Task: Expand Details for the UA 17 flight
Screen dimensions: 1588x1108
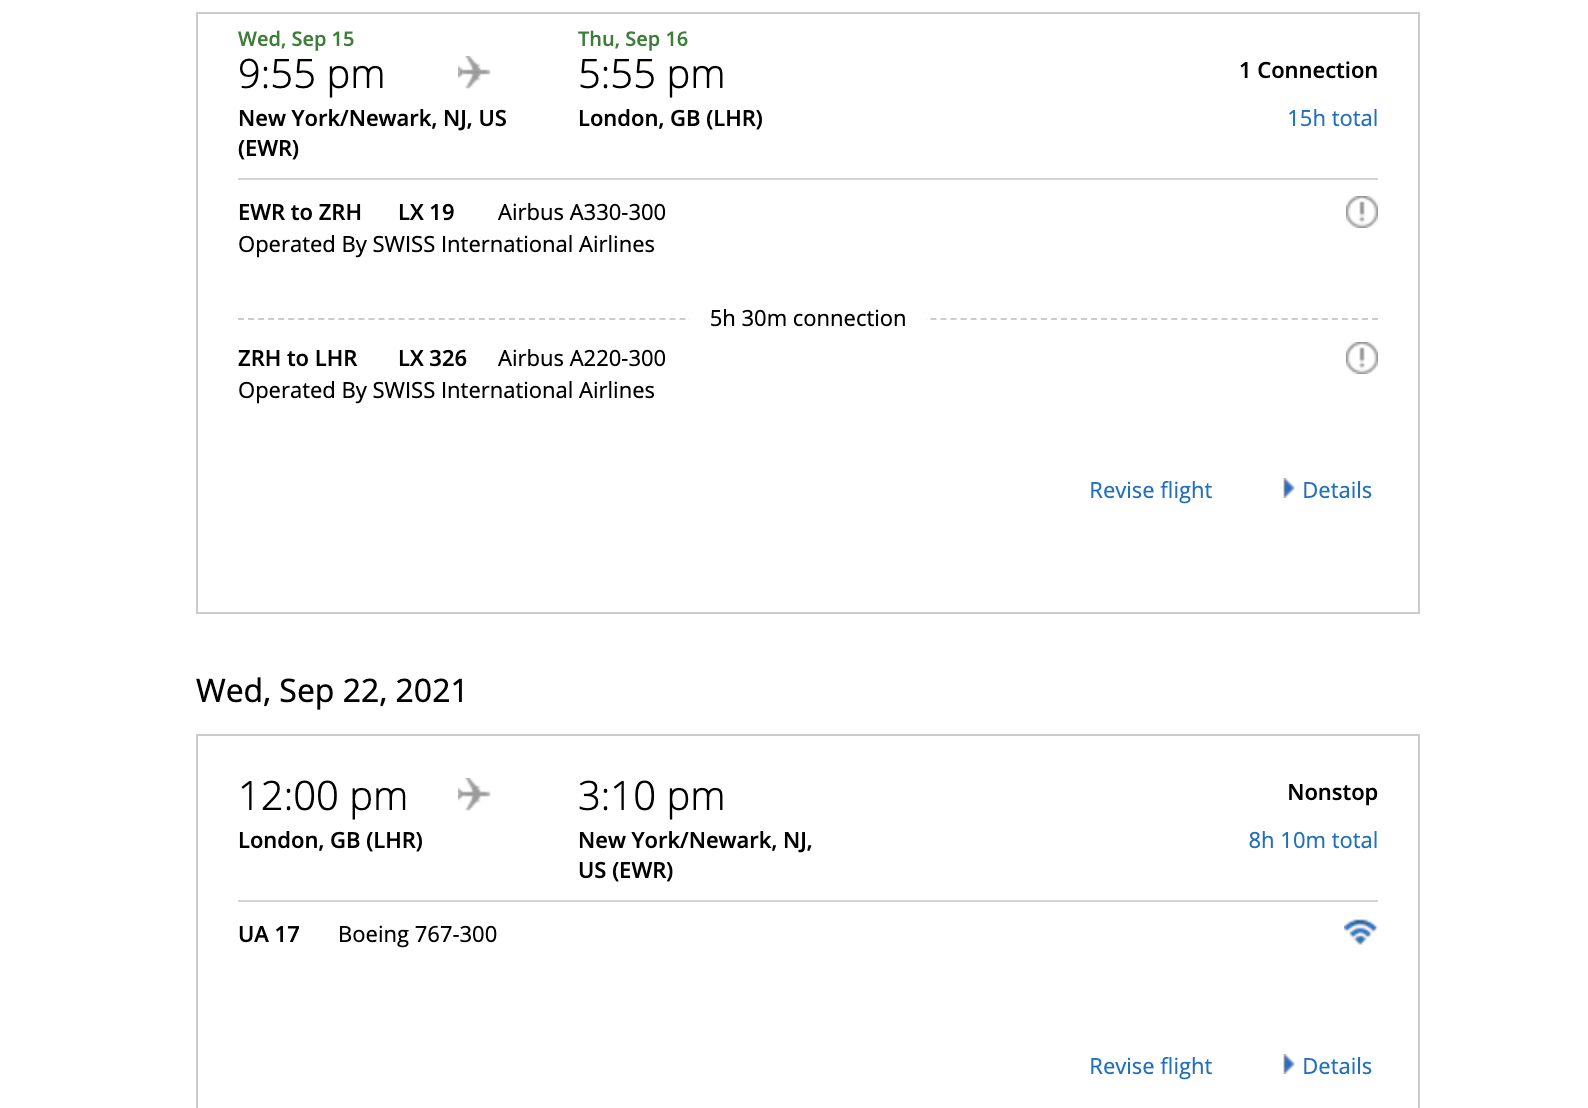Action: (x=1327, y=1066)
